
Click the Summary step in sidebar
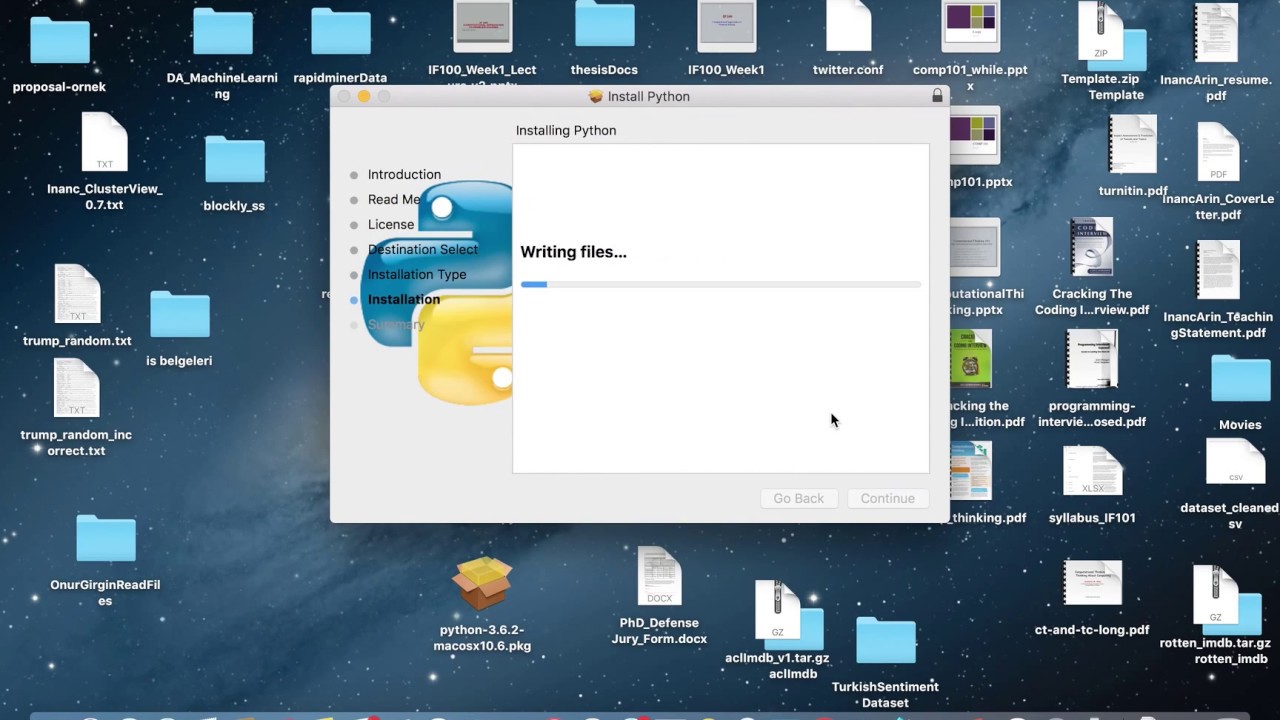(x=396, y=324)
